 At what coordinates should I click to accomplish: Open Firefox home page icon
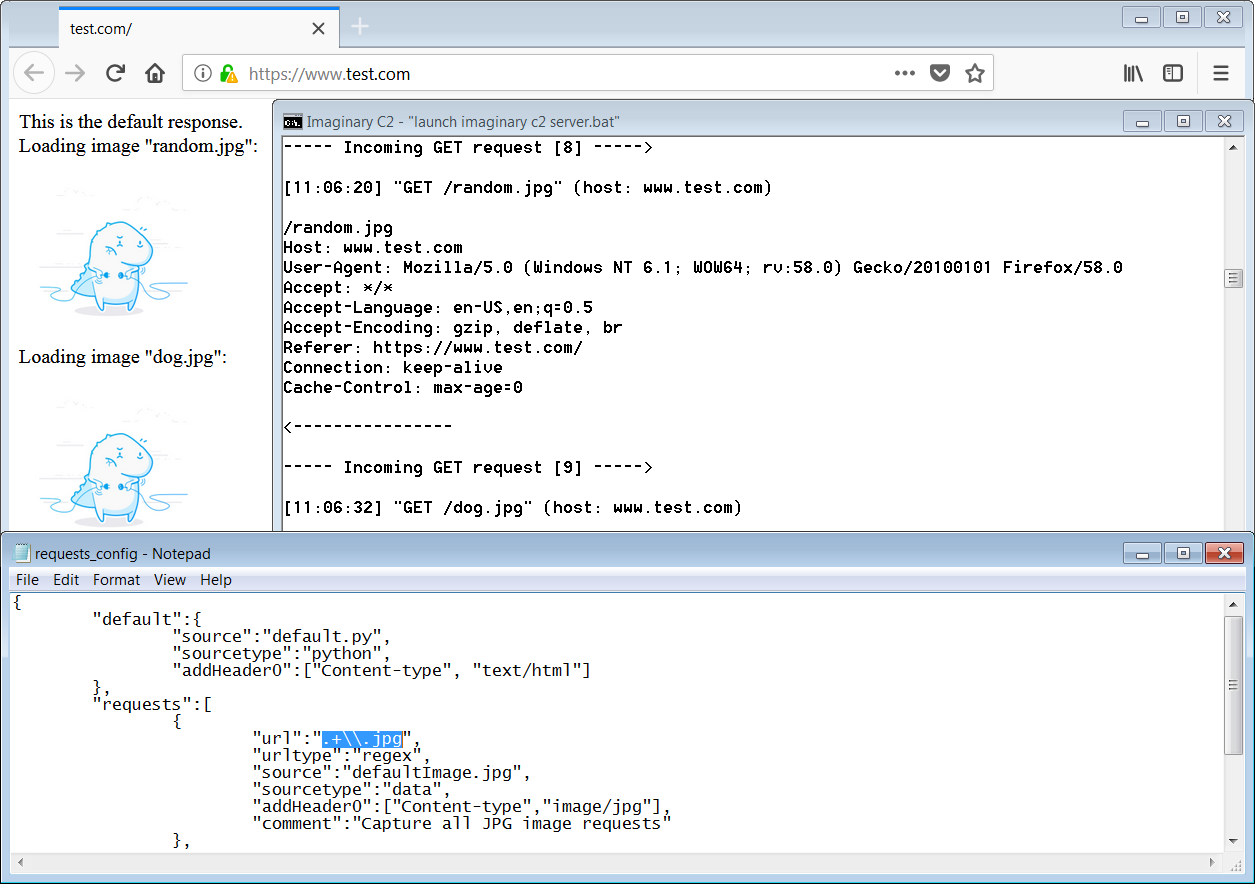(155, 73)
